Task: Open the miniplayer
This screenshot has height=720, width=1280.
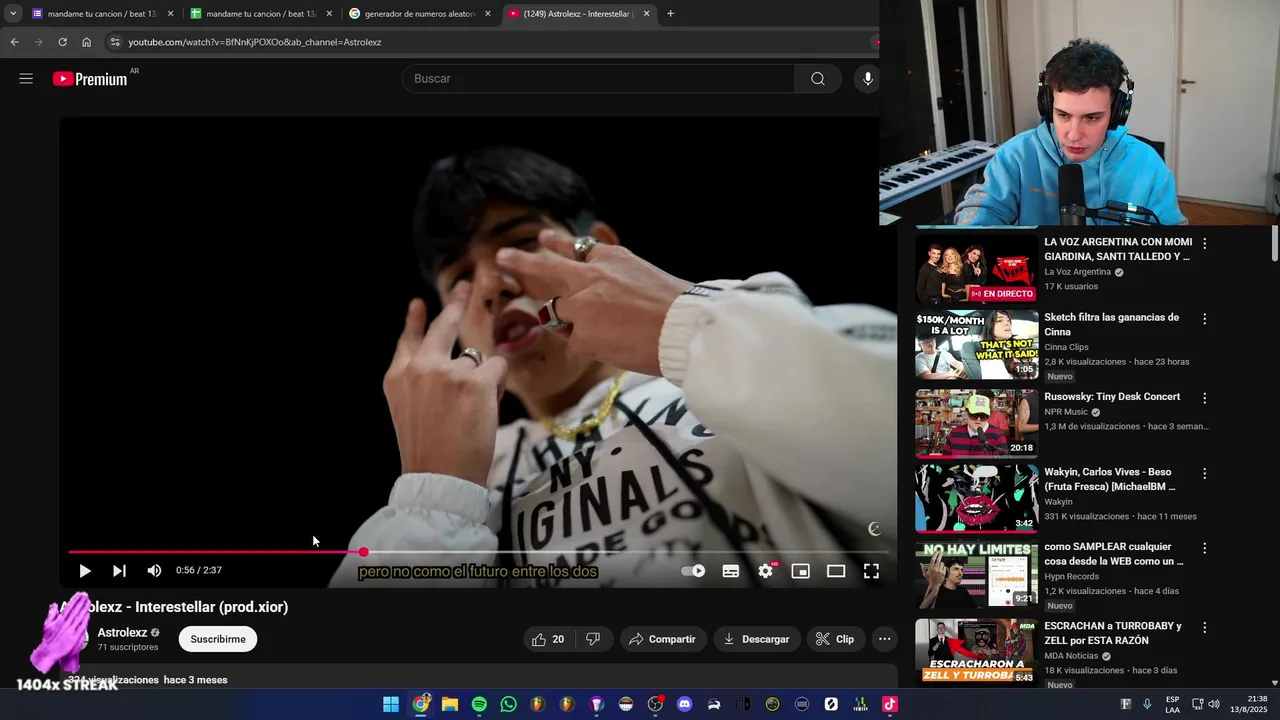Action: point(801,571)
